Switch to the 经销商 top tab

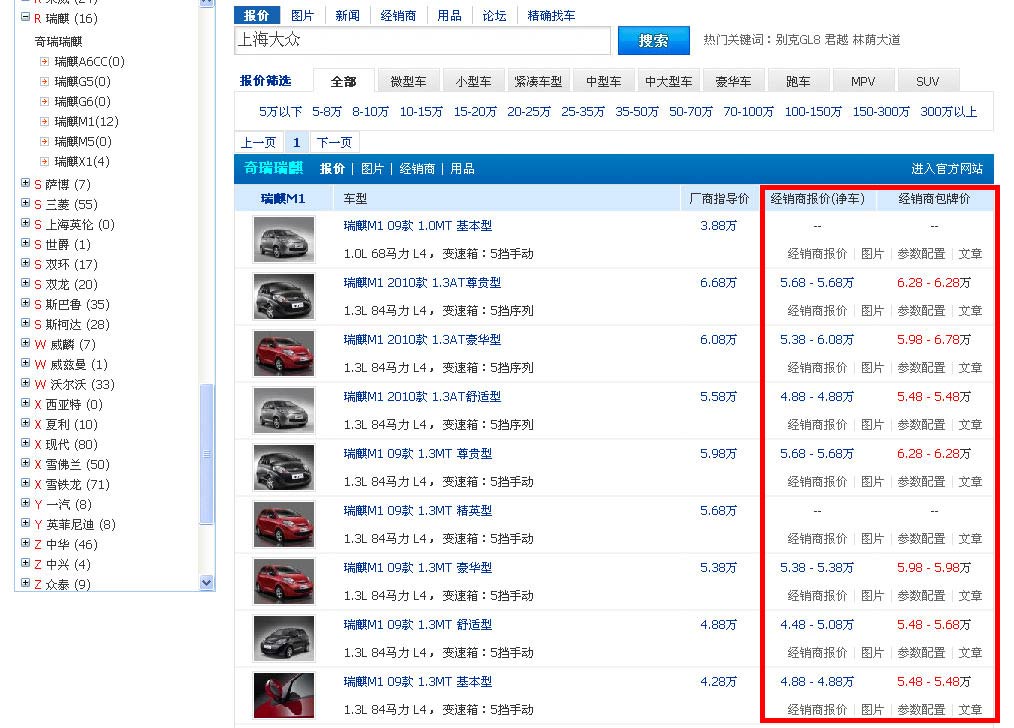(398, 16)
